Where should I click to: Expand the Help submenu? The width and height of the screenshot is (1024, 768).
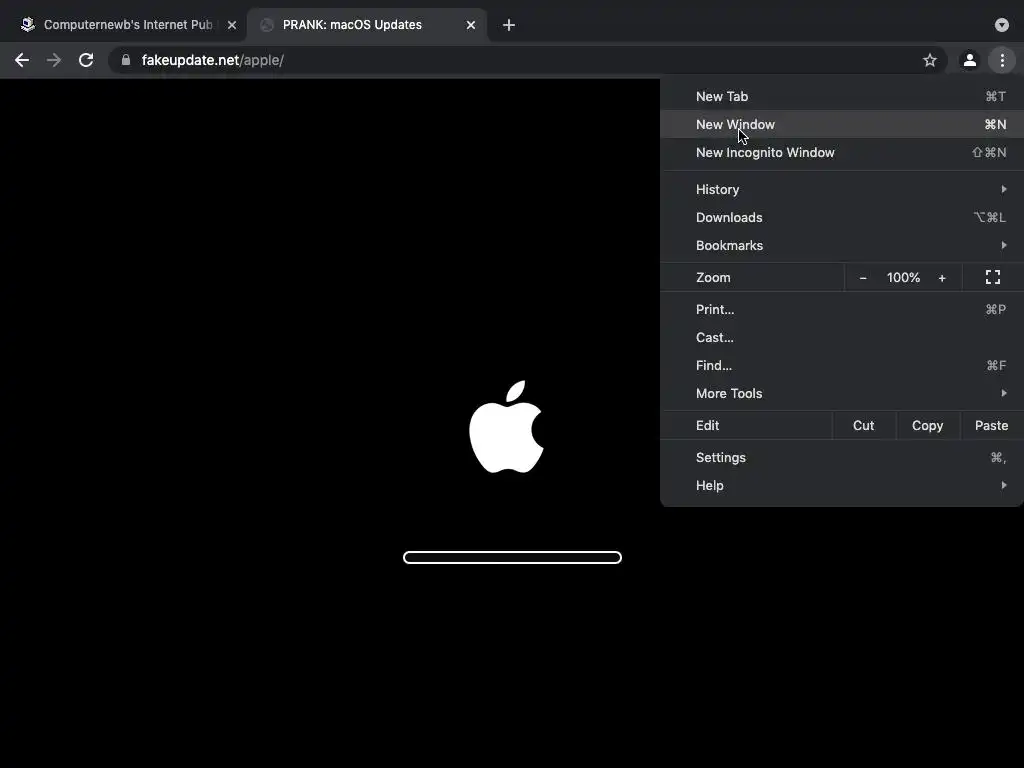[842, 486]
